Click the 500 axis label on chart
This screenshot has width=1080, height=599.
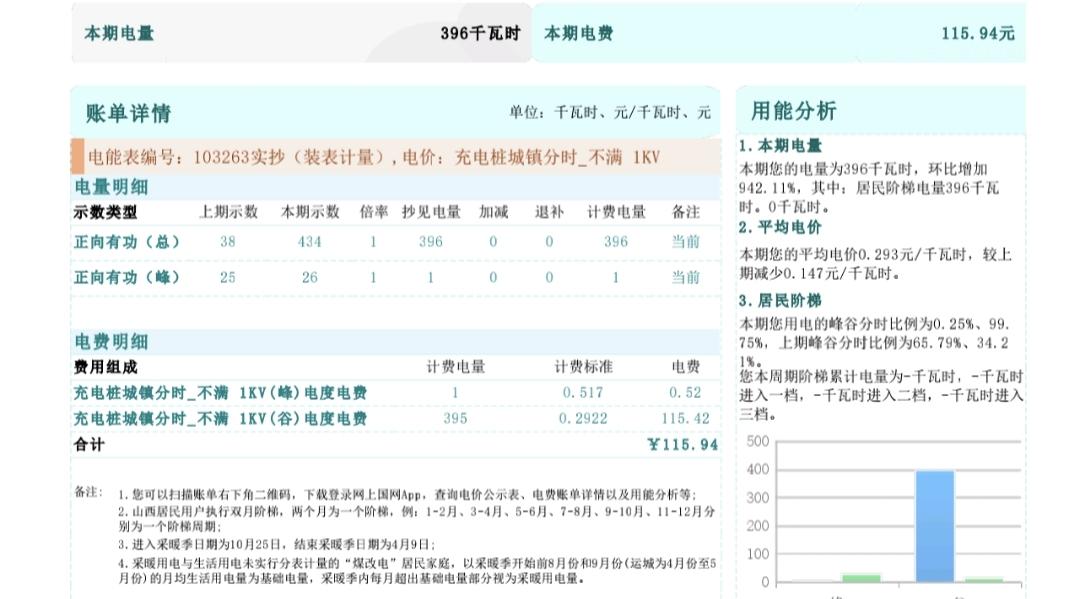pyautogui.click(x=758, y=441)
